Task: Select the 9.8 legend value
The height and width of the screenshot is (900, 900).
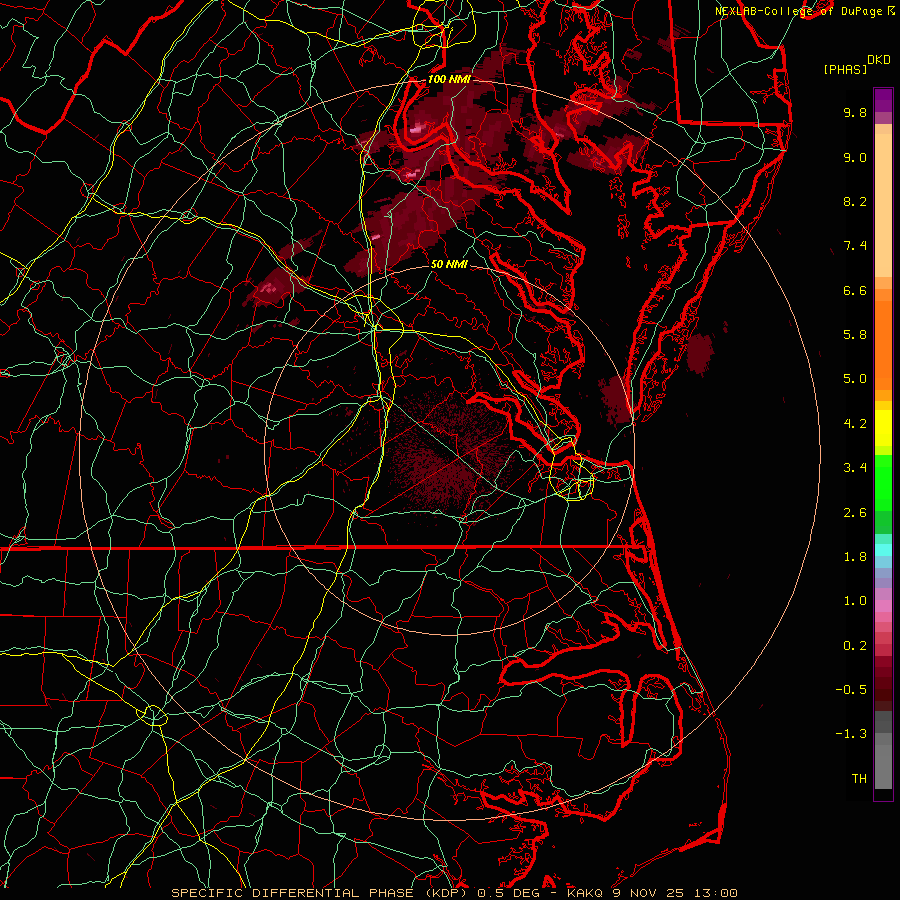Action: pos(855,112)
